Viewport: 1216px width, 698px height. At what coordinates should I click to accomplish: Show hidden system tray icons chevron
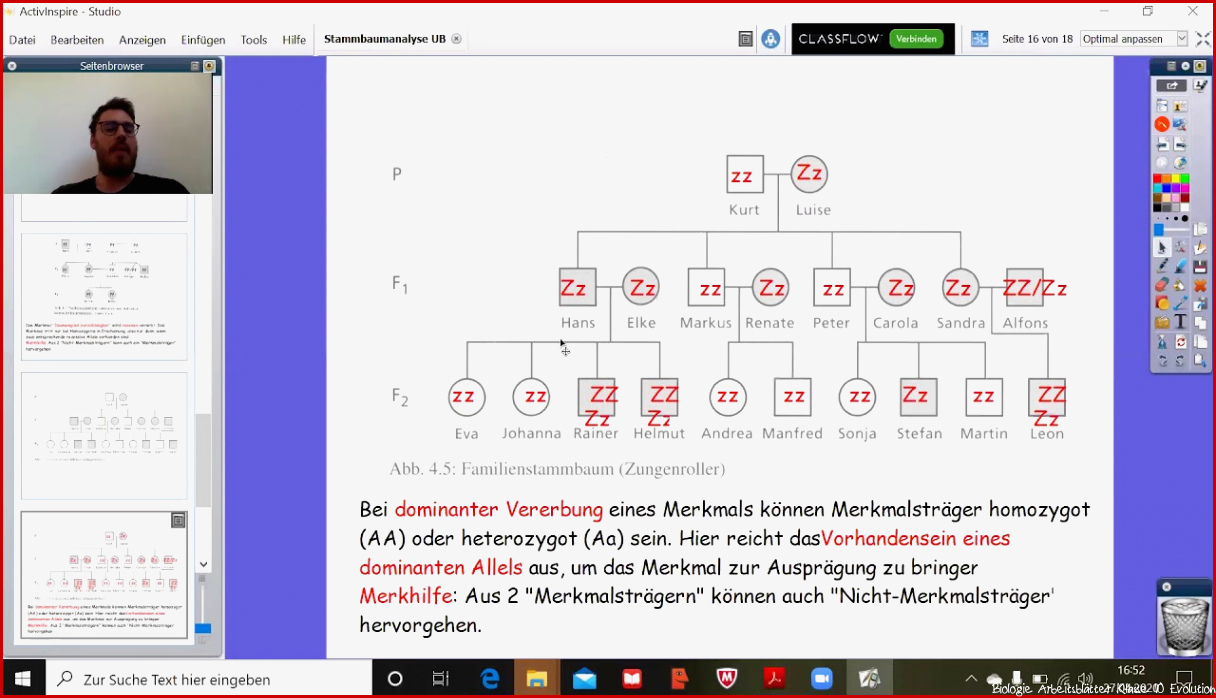970,679
